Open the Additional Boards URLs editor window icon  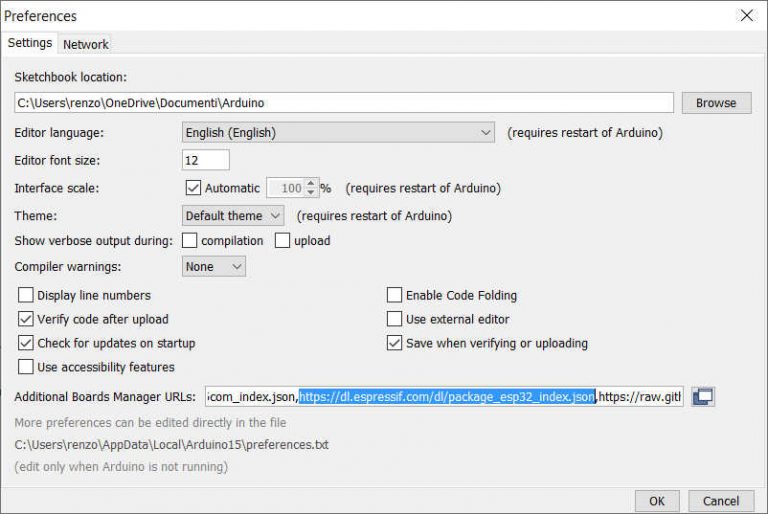pyautogui.click(x=703, y=396)
